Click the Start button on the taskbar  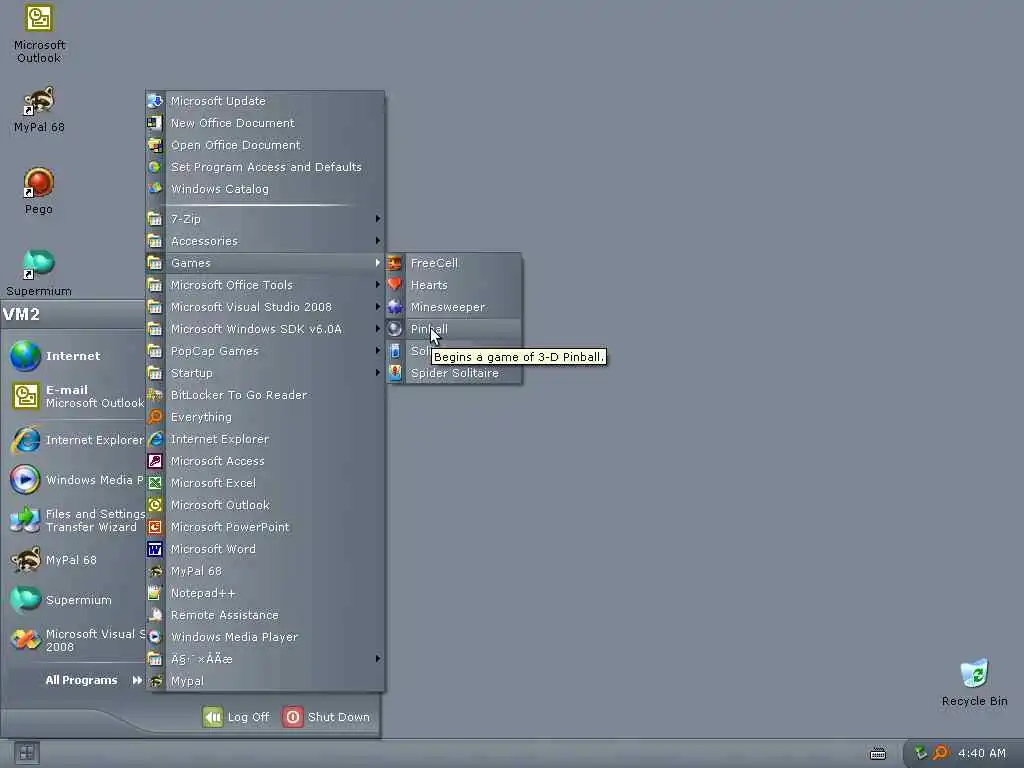(x=26, y=753)
